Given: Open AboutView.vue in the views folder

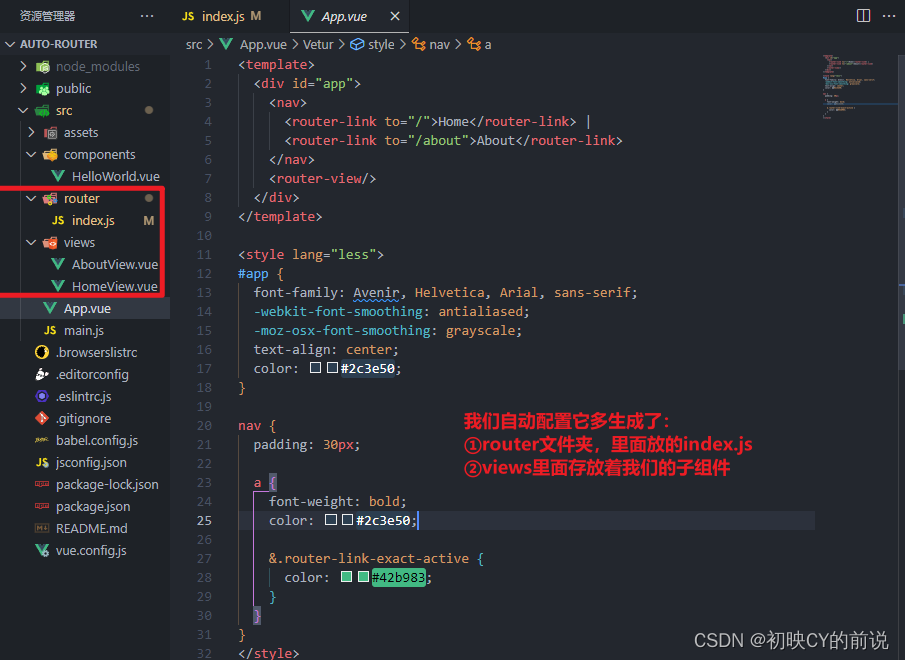Looking at the screenshot, I should tap(114, 265).
